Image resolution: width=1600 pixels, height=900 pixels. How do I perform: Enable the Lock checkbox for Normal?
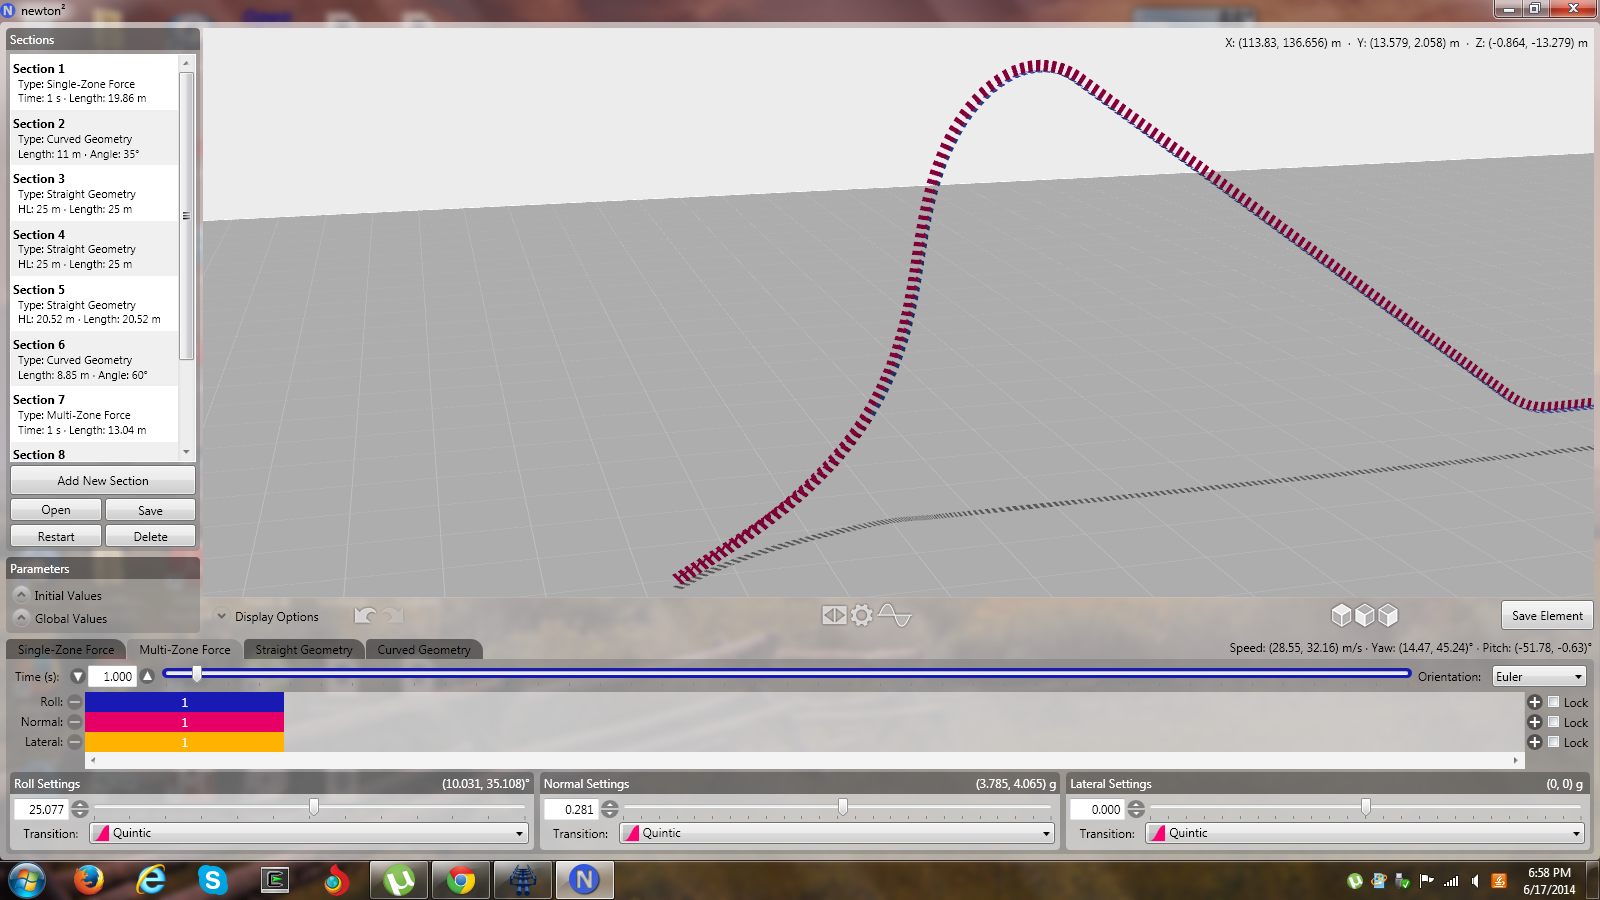[1554, 722]
